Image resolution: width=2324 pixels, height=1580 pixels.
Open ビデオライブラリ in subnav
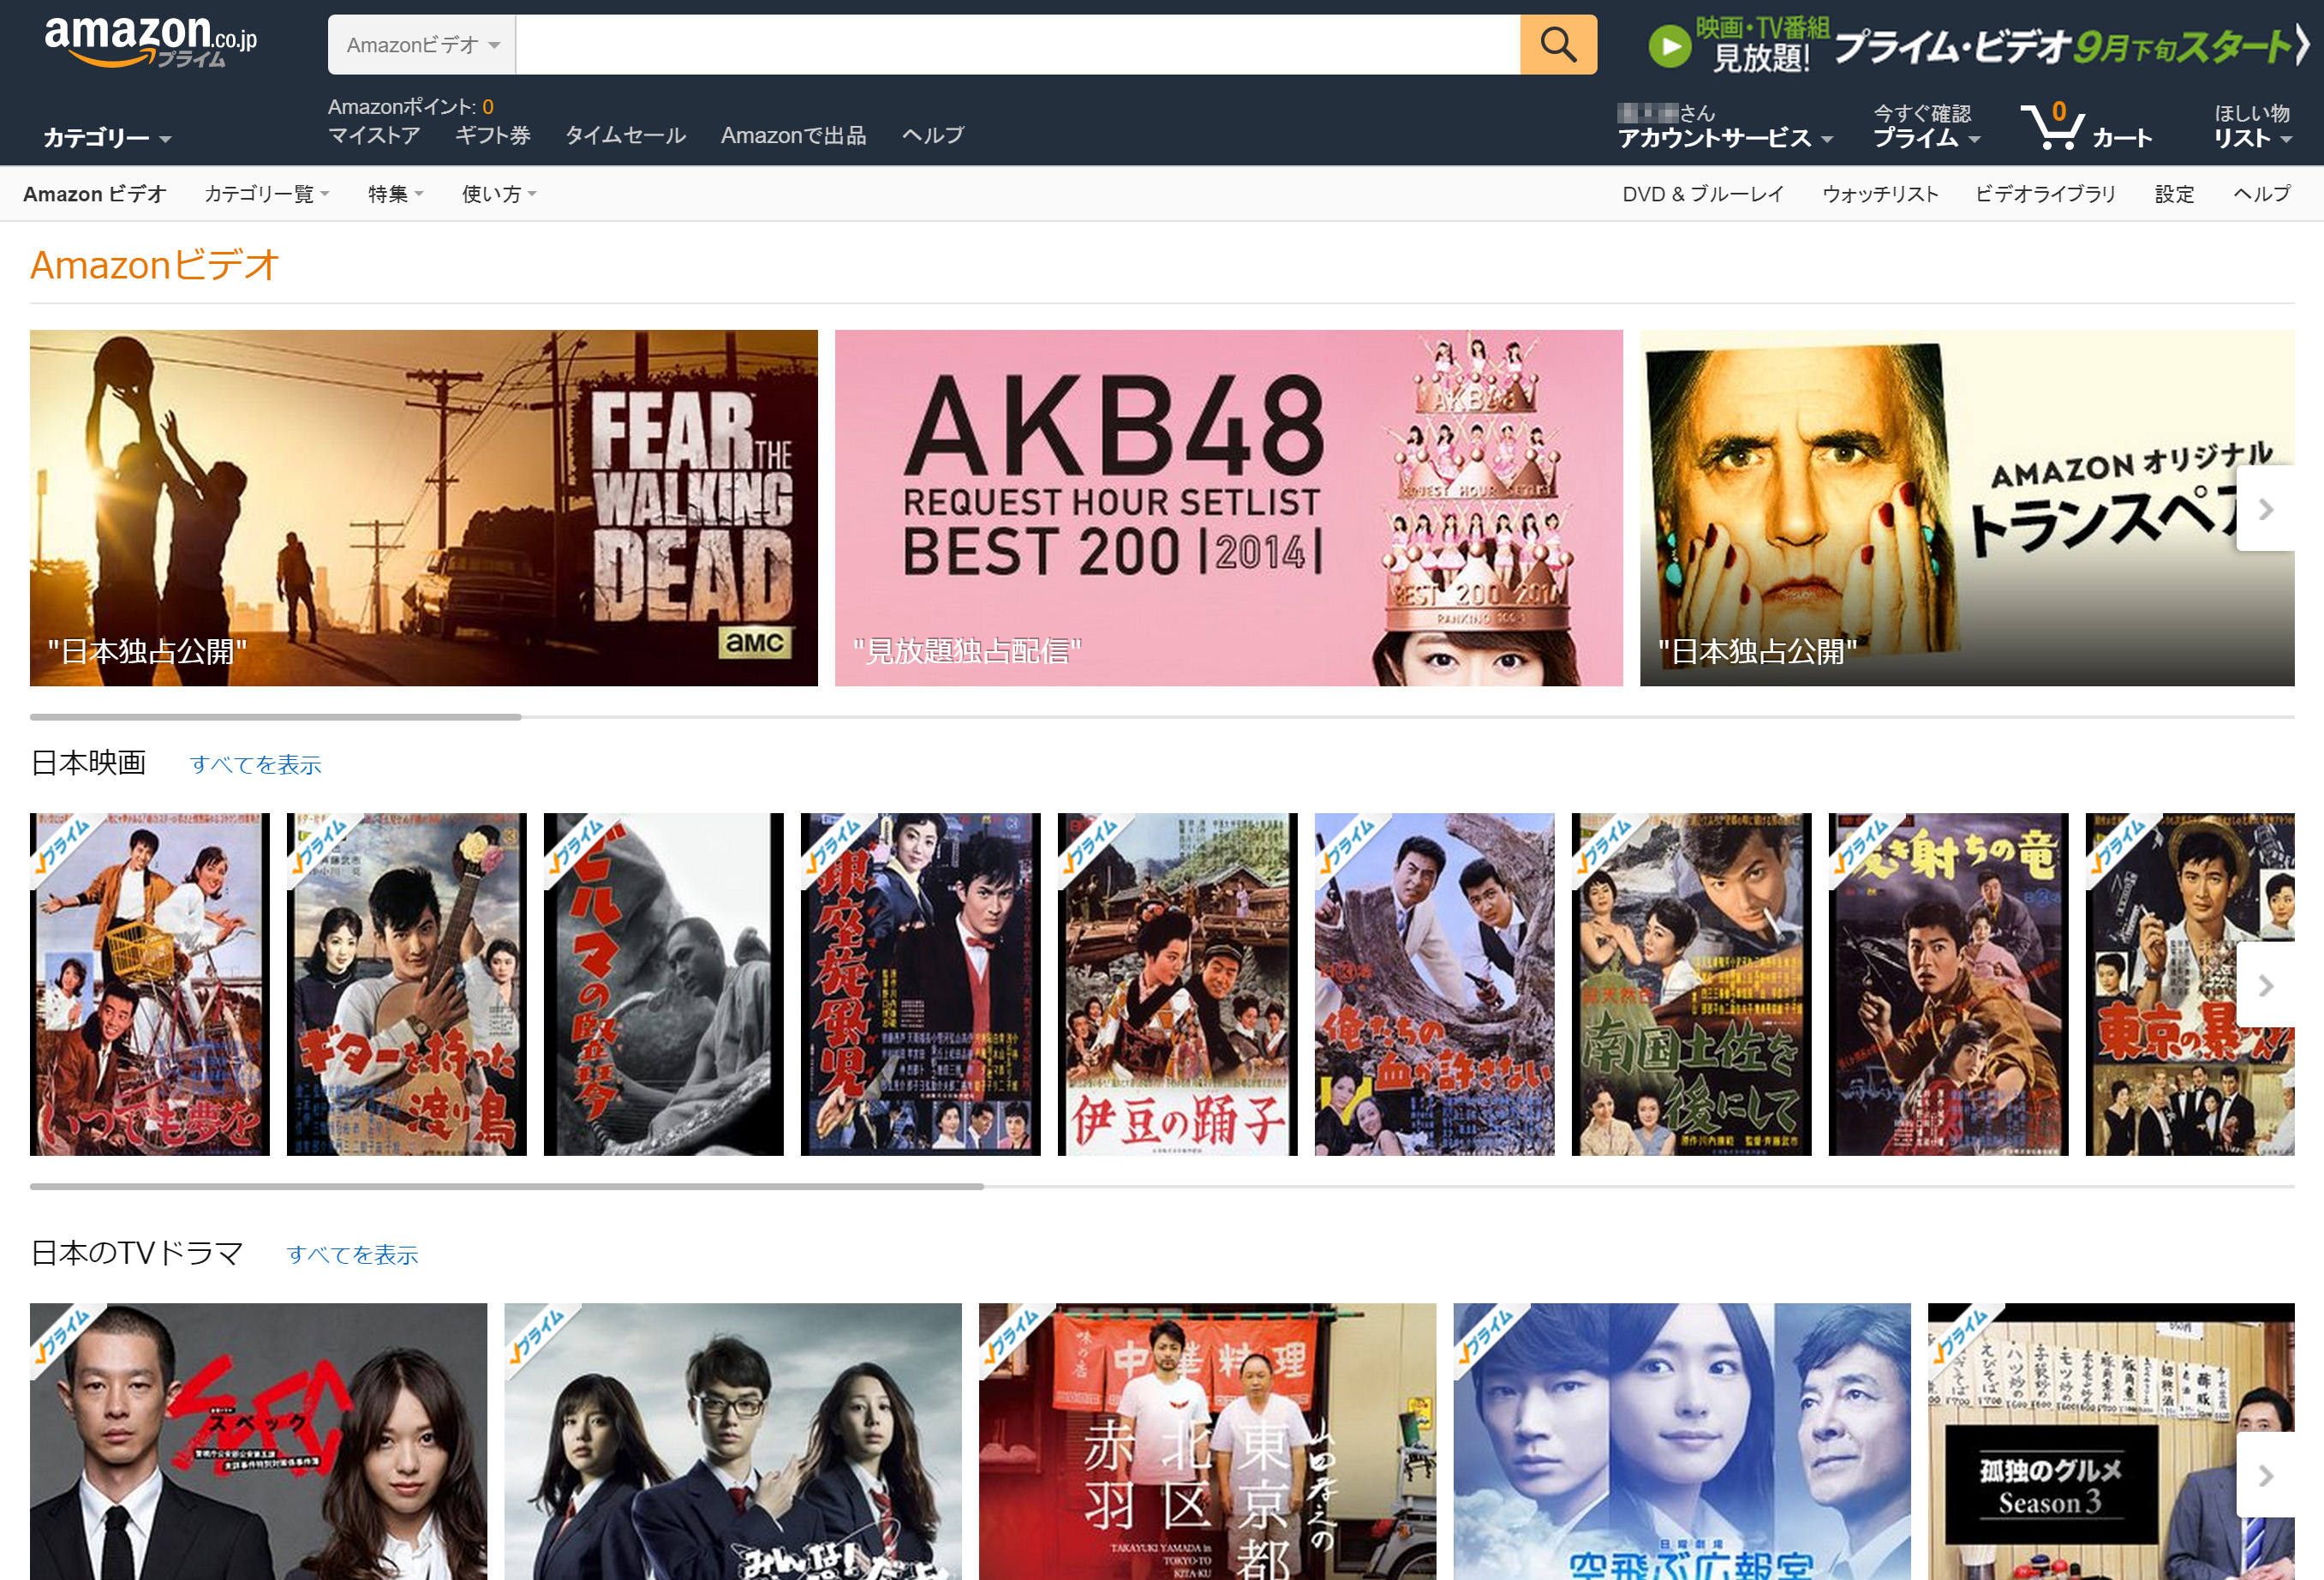pyautogui.click(x=2045, y=194)
